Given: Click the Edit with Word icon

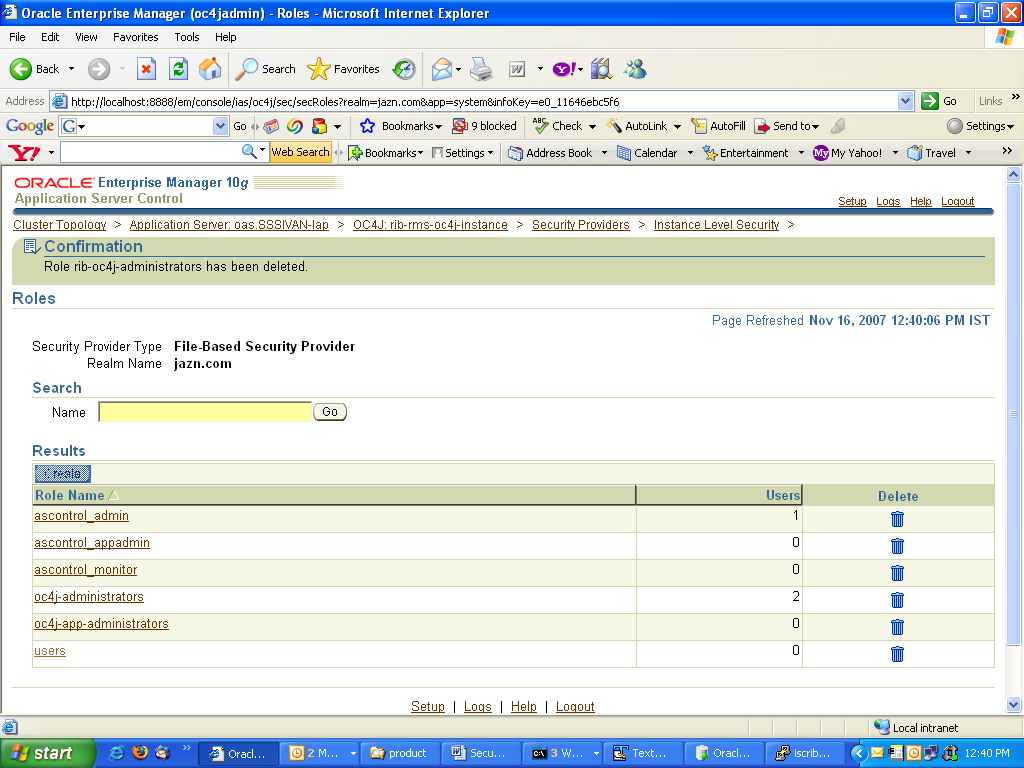Looking at the screenshot, I should (x=517, y=69).
